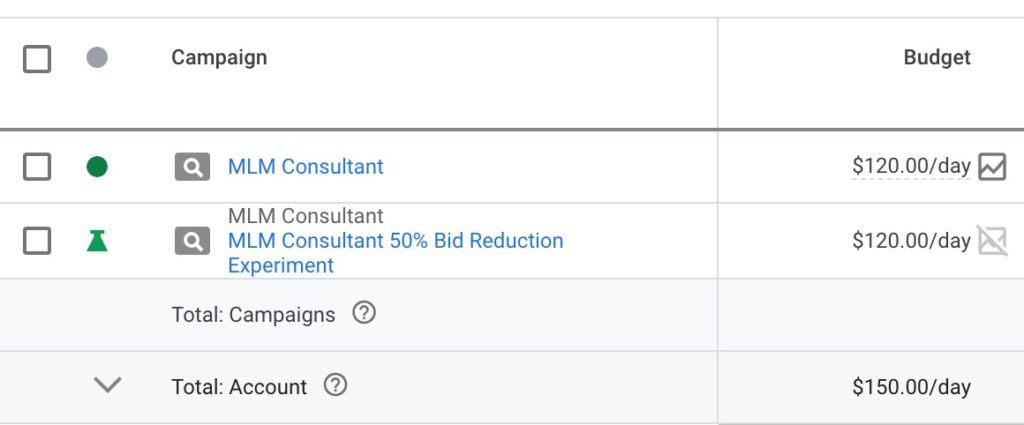Click disabled budget chart icon on experiment row
Viewport: 1024px width, 425px height.
coord(992,240)
